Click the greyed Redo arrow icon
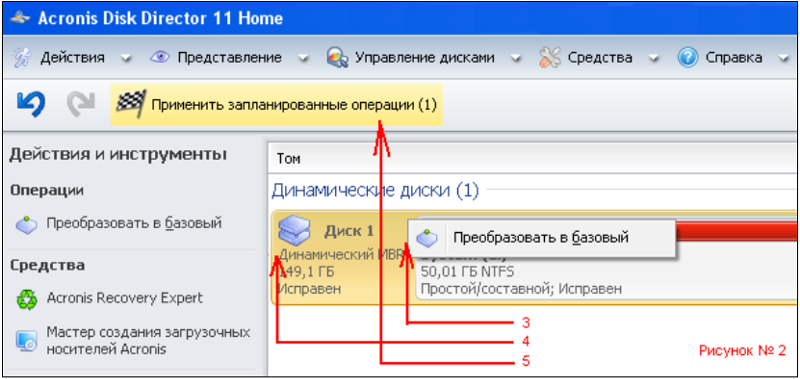Viewport: 800px width, 379px height. coord(80,104)
